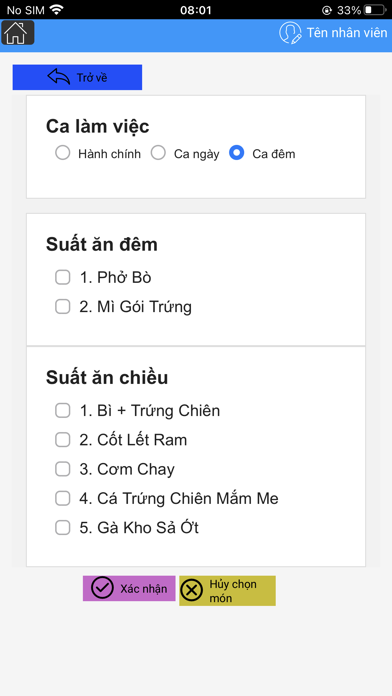
Task: Check the Phở Bò checkbox
Action: [63, 277]
